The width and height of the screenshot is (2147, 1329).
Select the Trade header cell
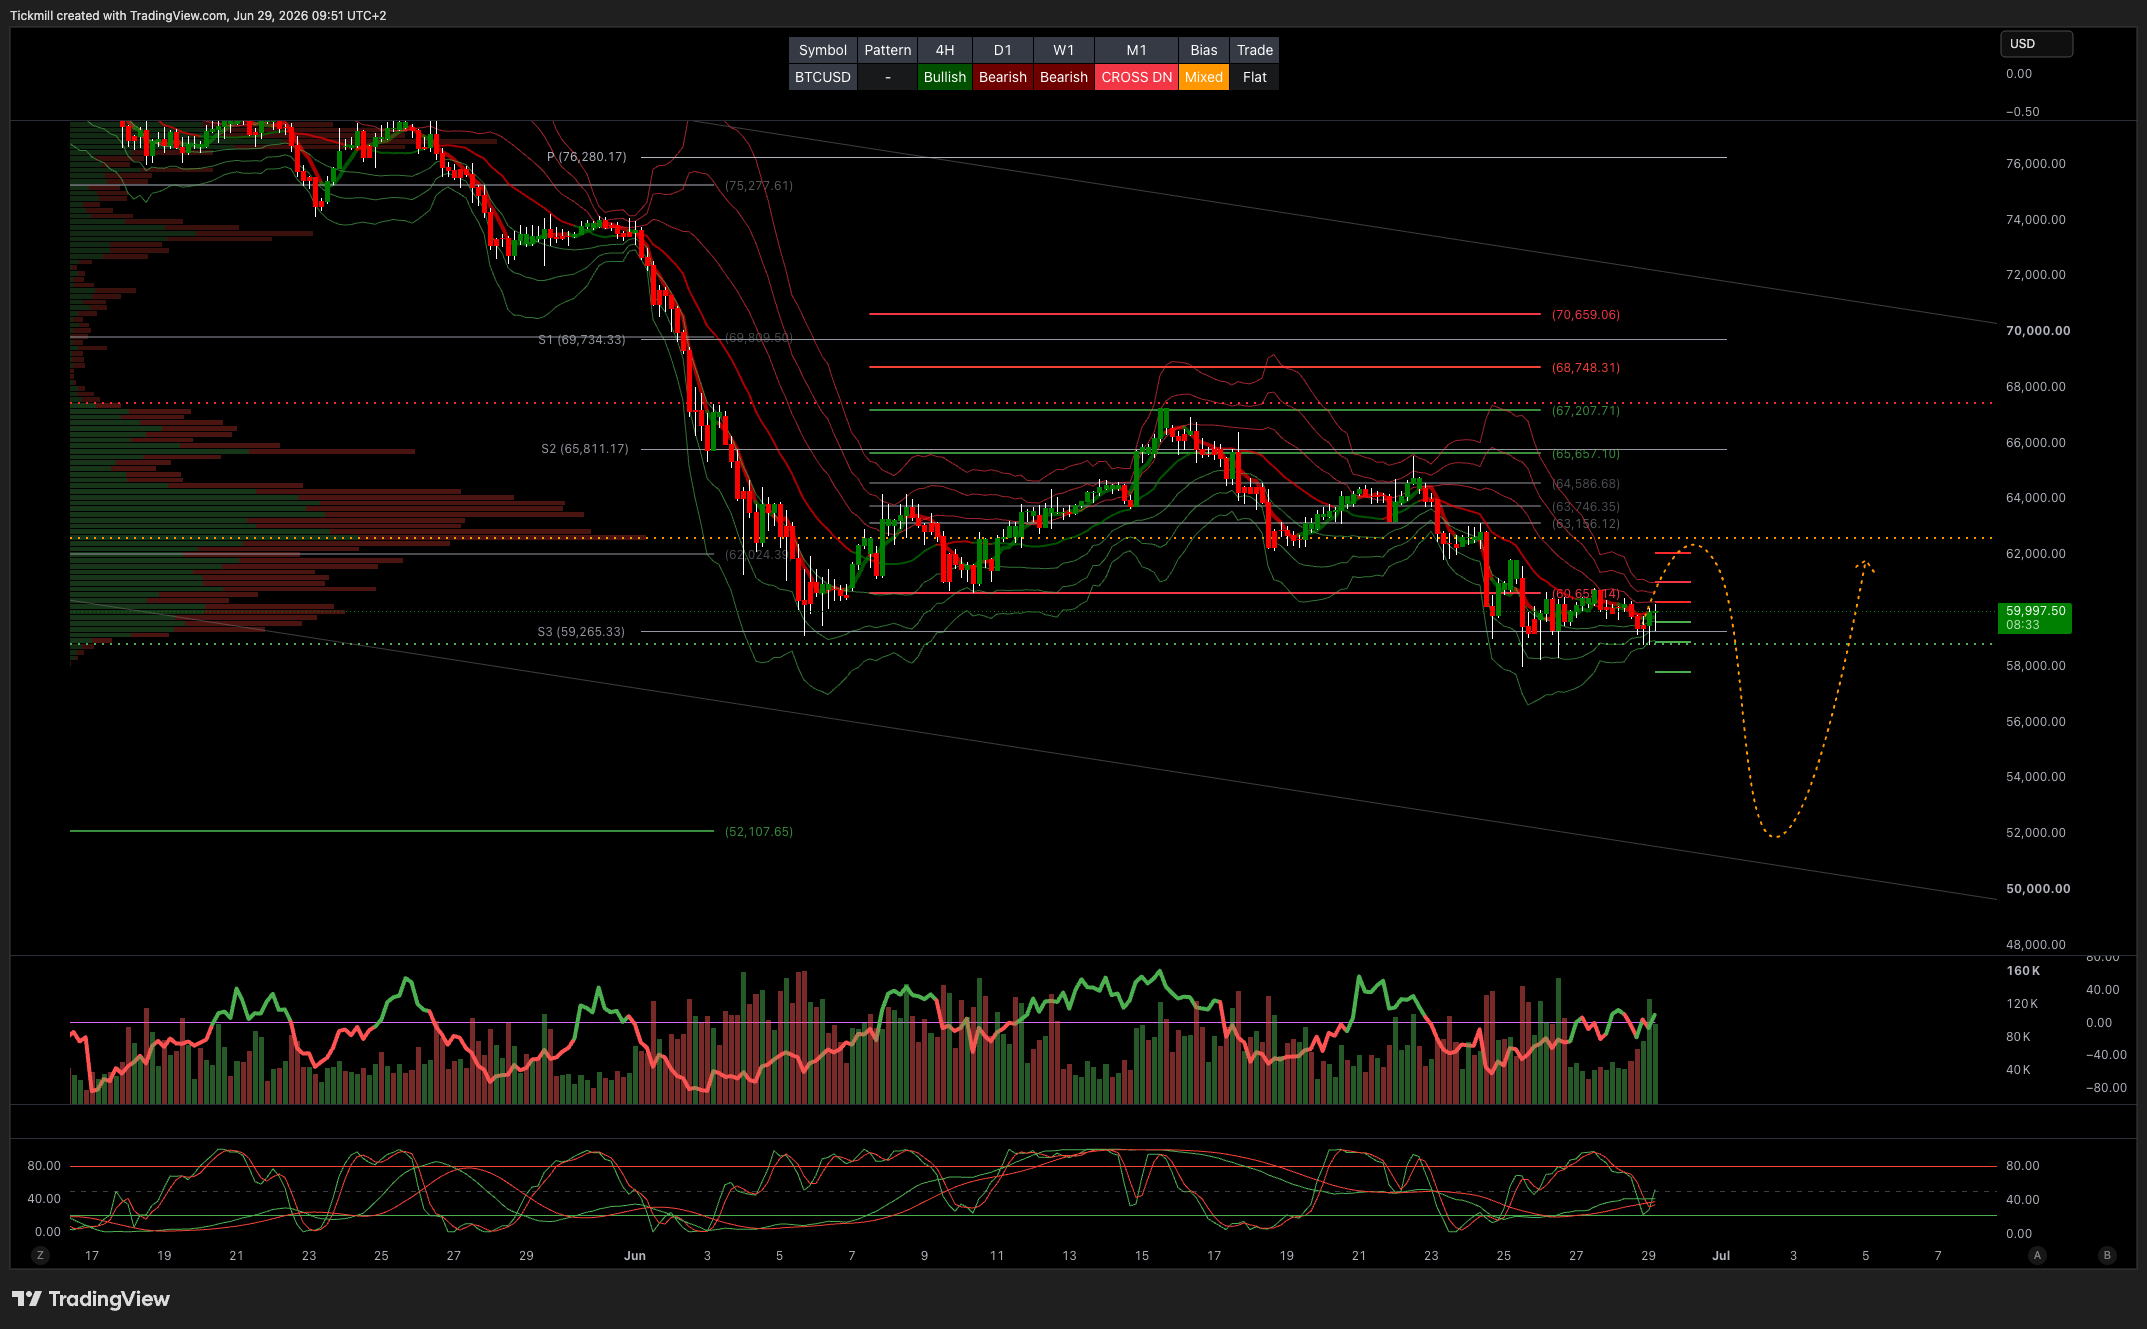pos(1255,50)
